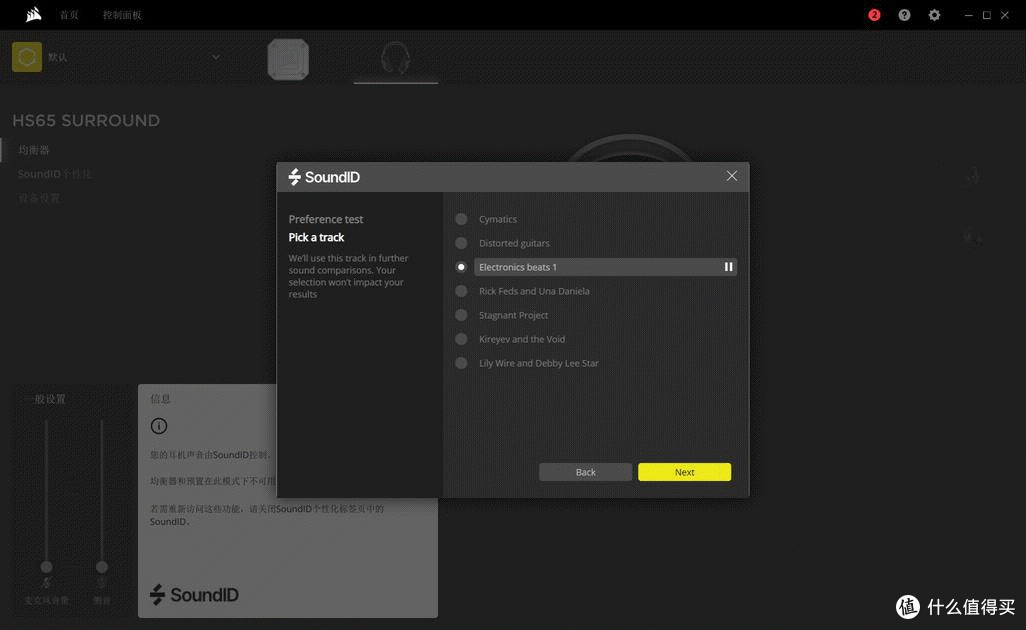Open the 首页 home menu
Image resolution: width=1026 pixels, height=630 pixels.
coord(69,15)
